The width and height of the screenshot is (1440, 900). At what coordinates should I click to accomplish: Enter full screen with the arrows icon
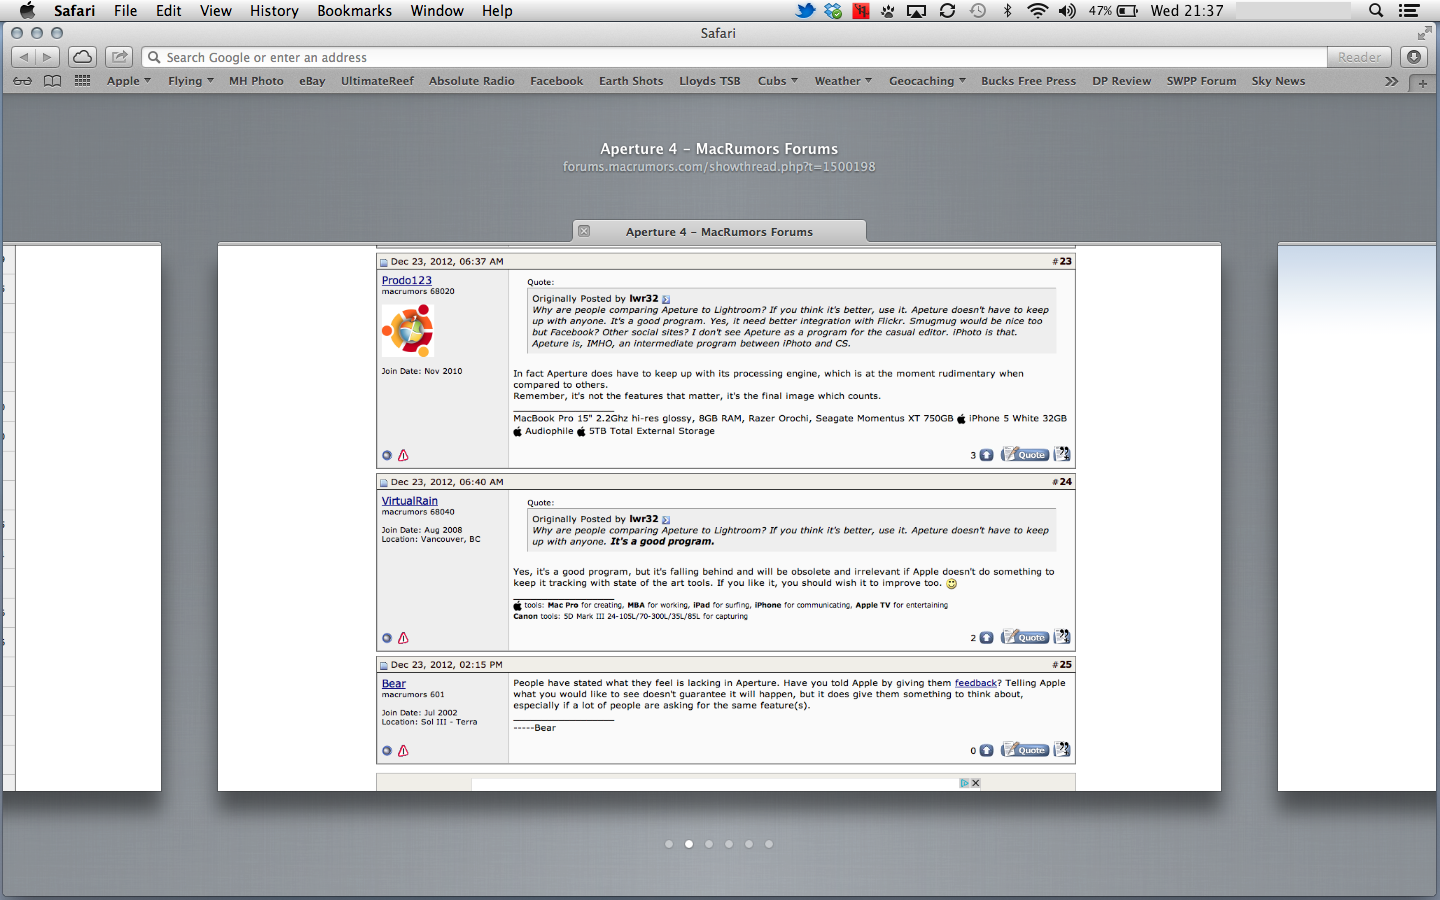(x=1425, y=33)
